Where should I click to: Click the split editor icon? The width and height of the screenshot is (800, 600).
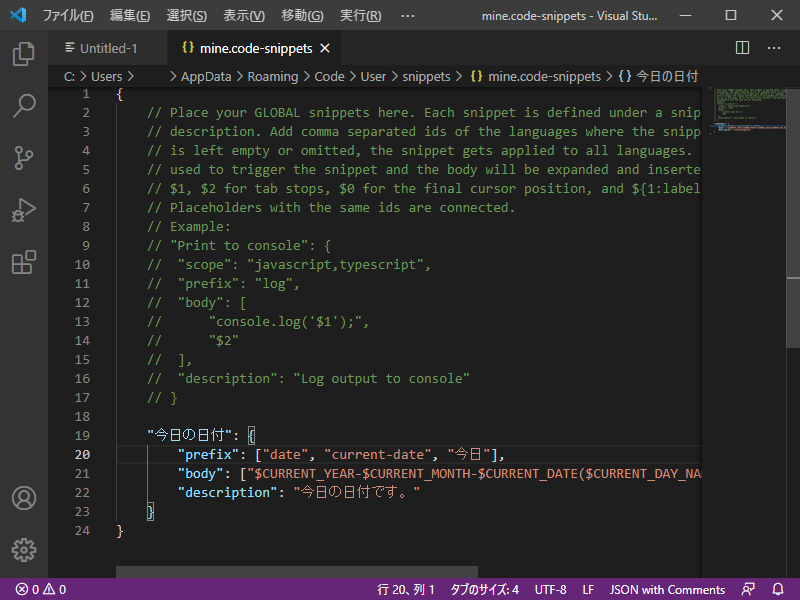tap(742, 48)
